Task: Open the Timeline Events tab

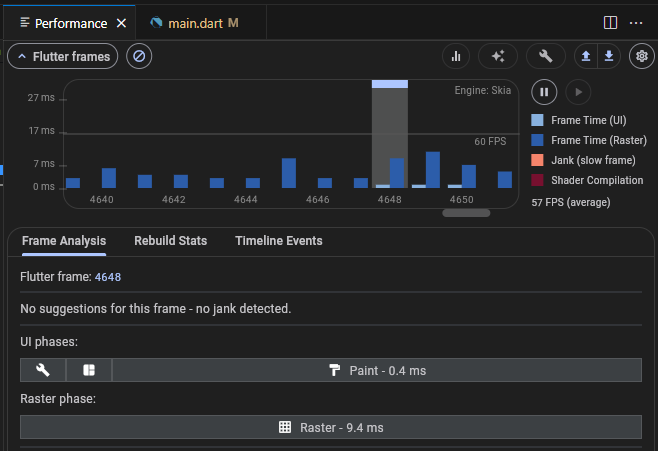Action: pyautogui.click(x=279, y=241)
